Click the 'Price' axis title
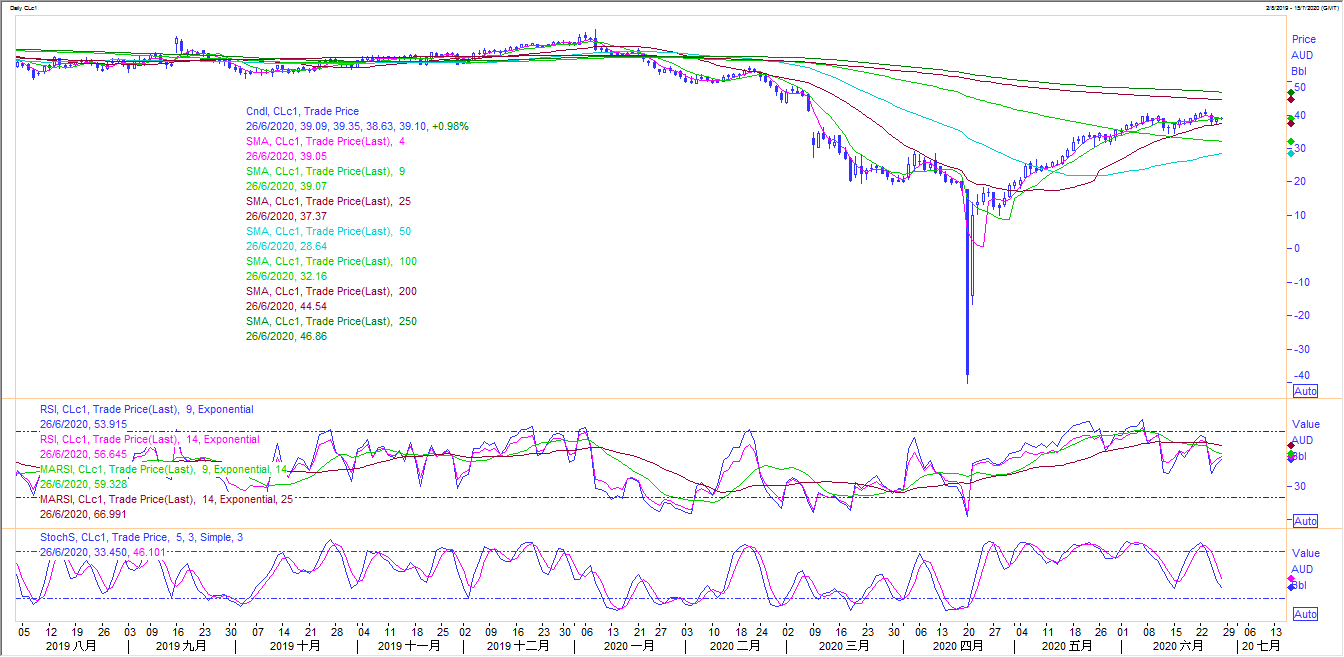 click(x=1304, y=39)
